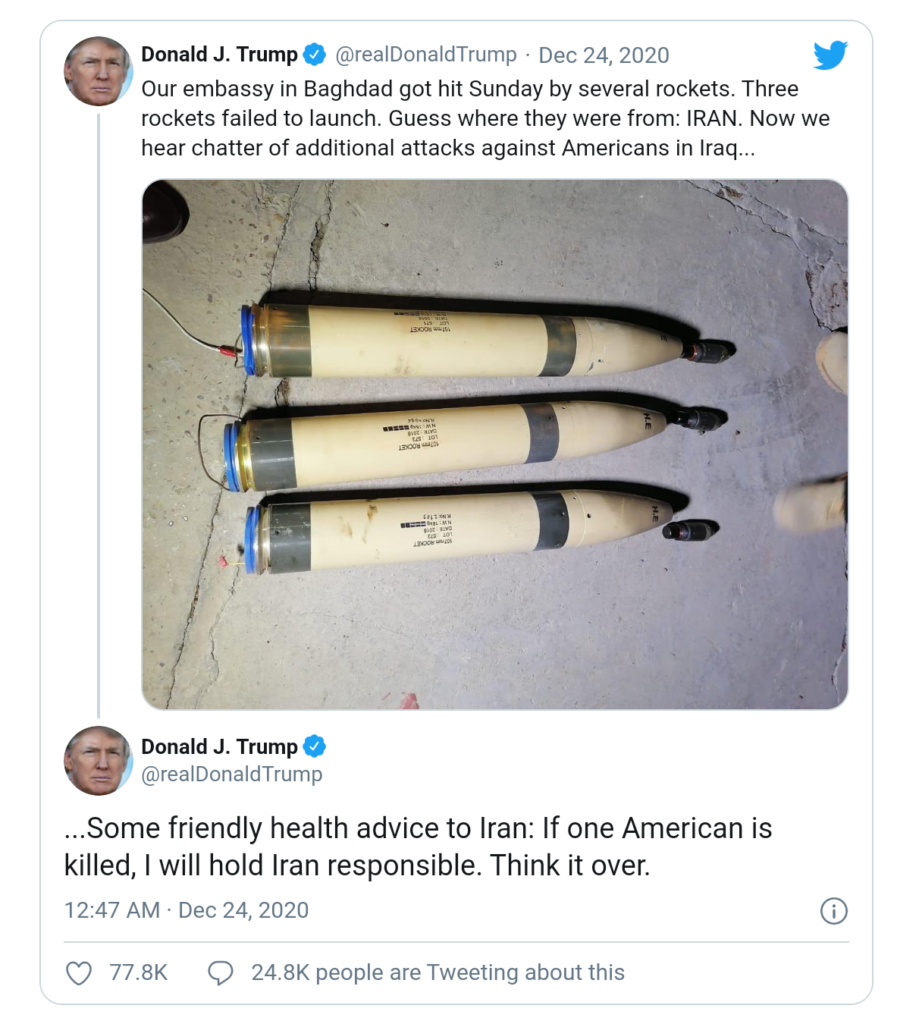
Task: Click the 'Some friendly health advice' tweet text
Action: [418, 846]
